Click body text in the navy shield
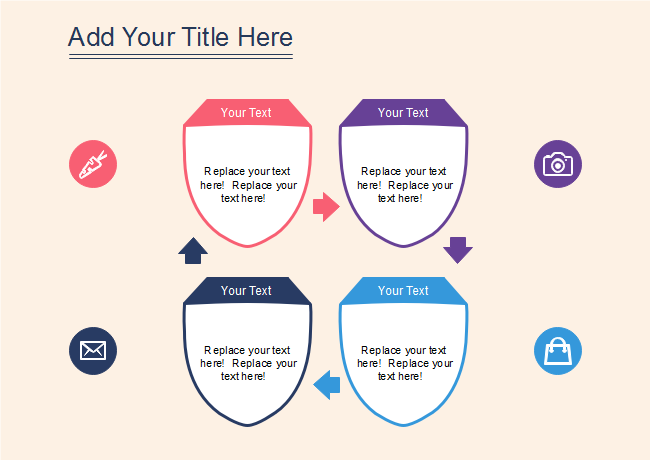This screenshot has height=460, width=650. [248, 363]
